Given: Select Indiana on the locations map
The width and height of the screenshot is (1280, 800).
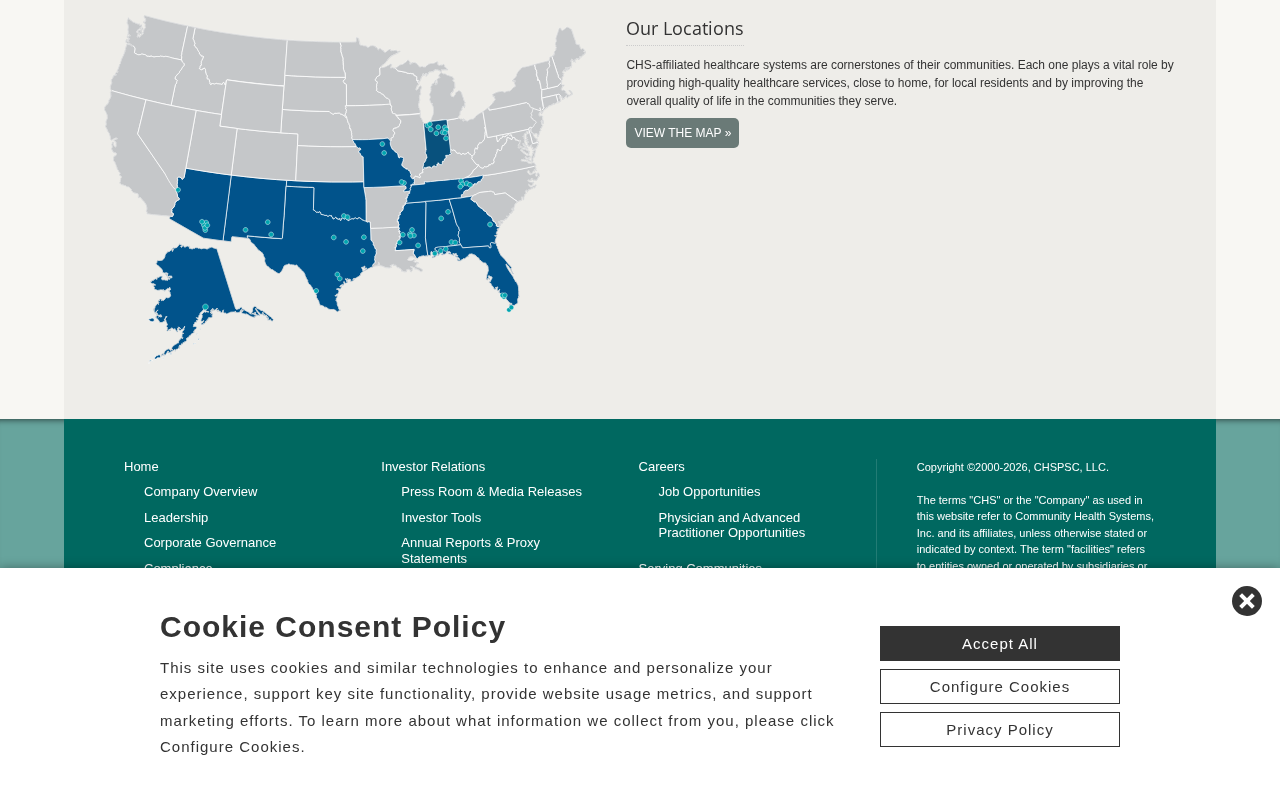Looking at the screenshot, I should tap(436, 145).
